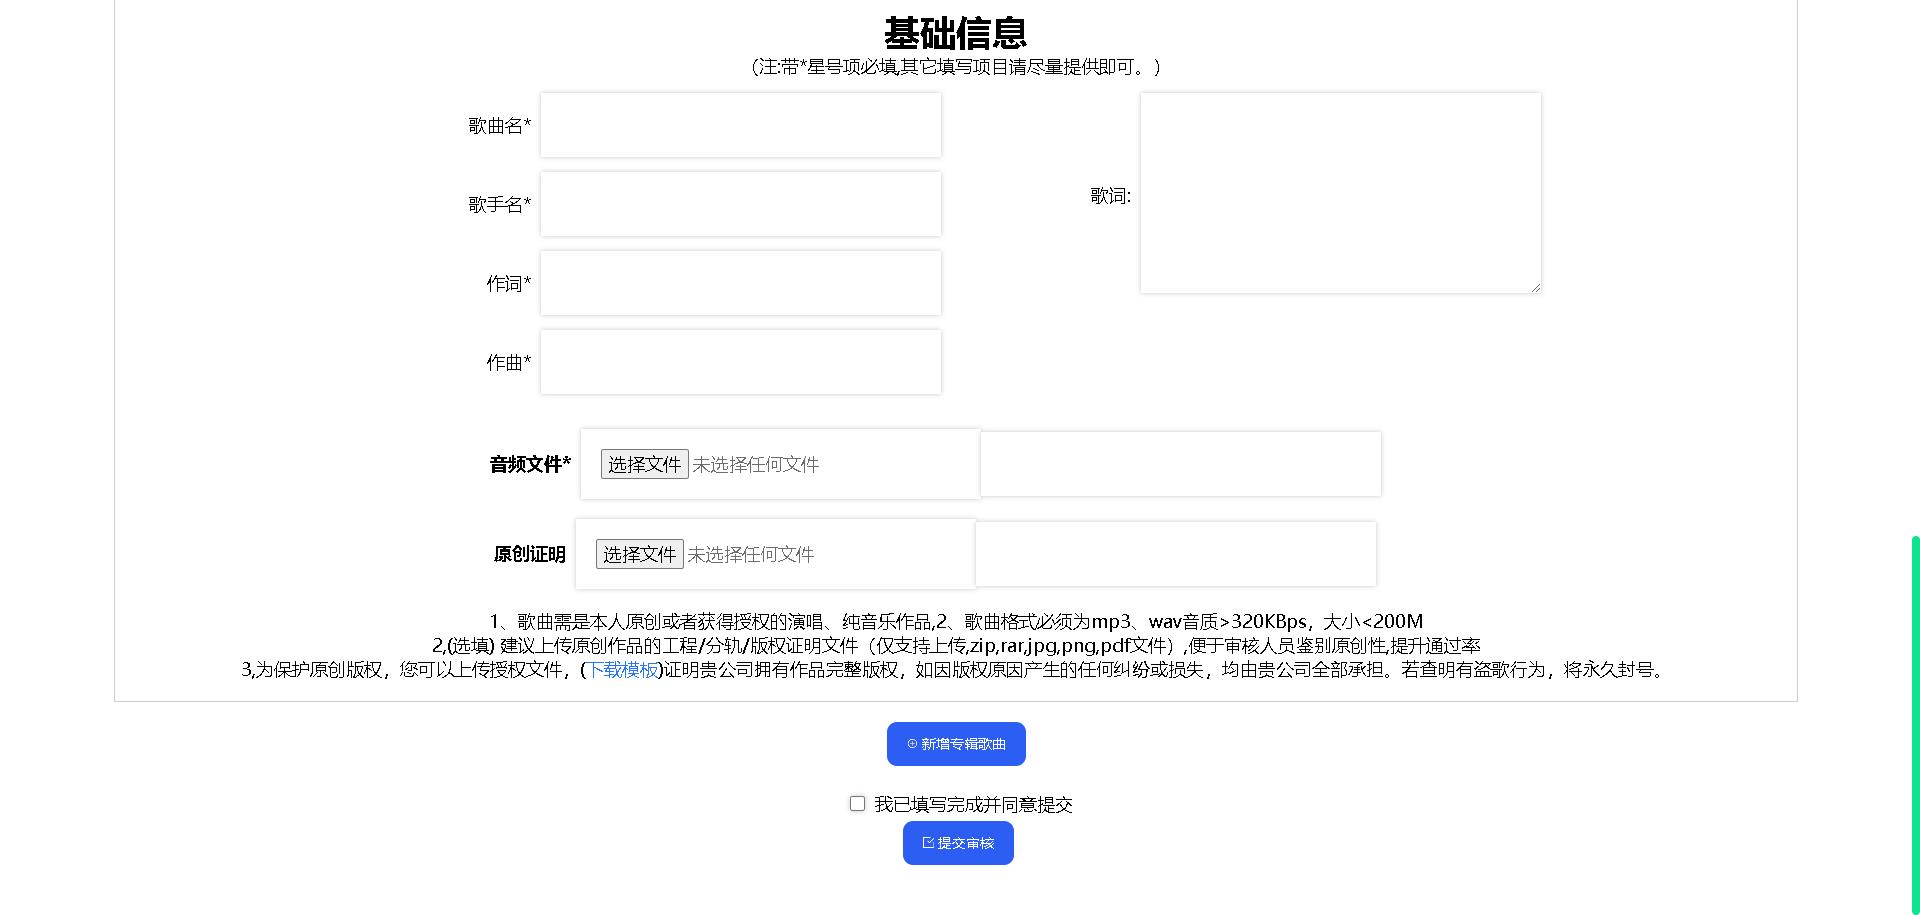
Task: Submit the form with 提交审核
Action: pos(958,843)
